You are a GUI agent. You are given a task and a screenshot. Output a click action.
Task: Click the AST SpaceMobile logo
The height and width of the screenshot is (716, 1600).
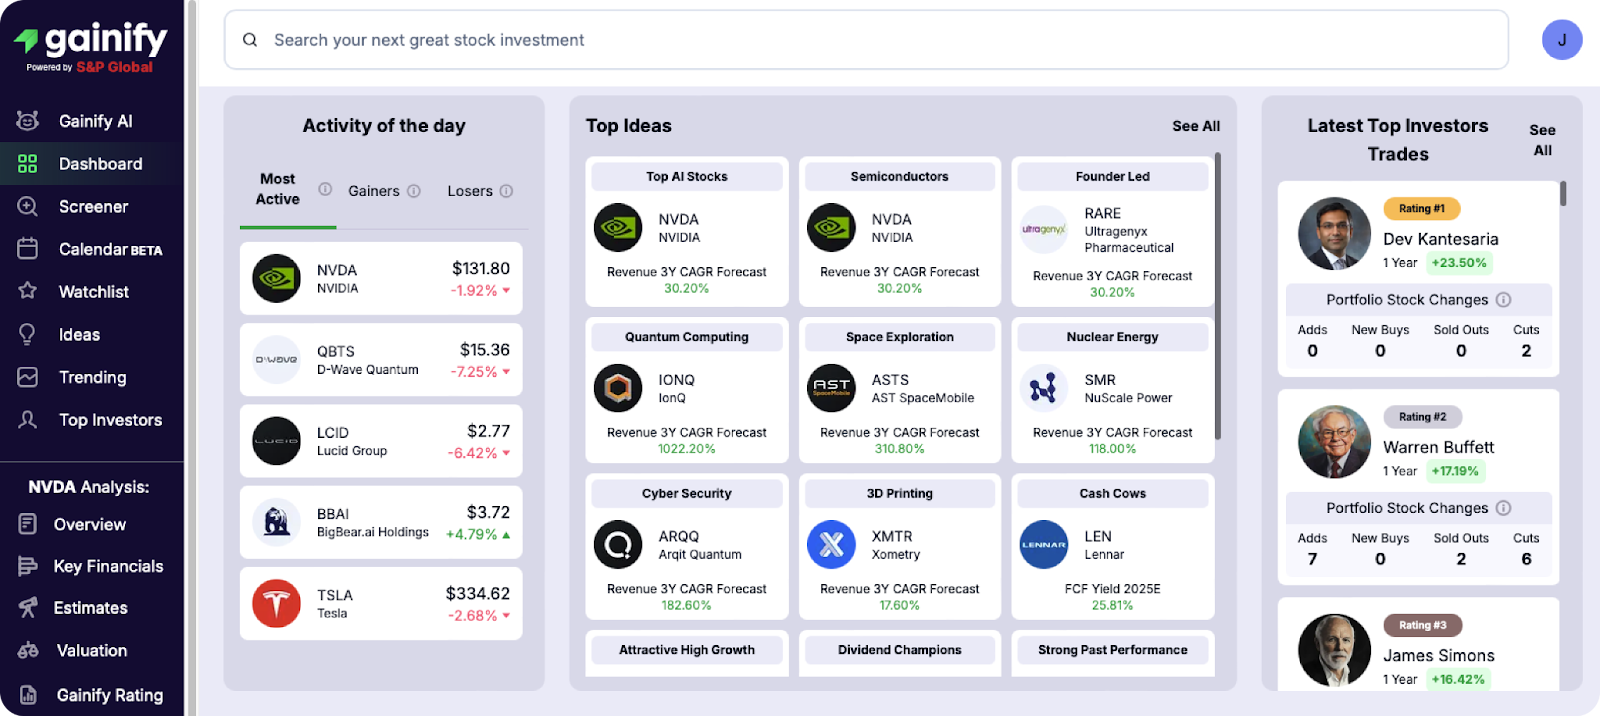831,388
